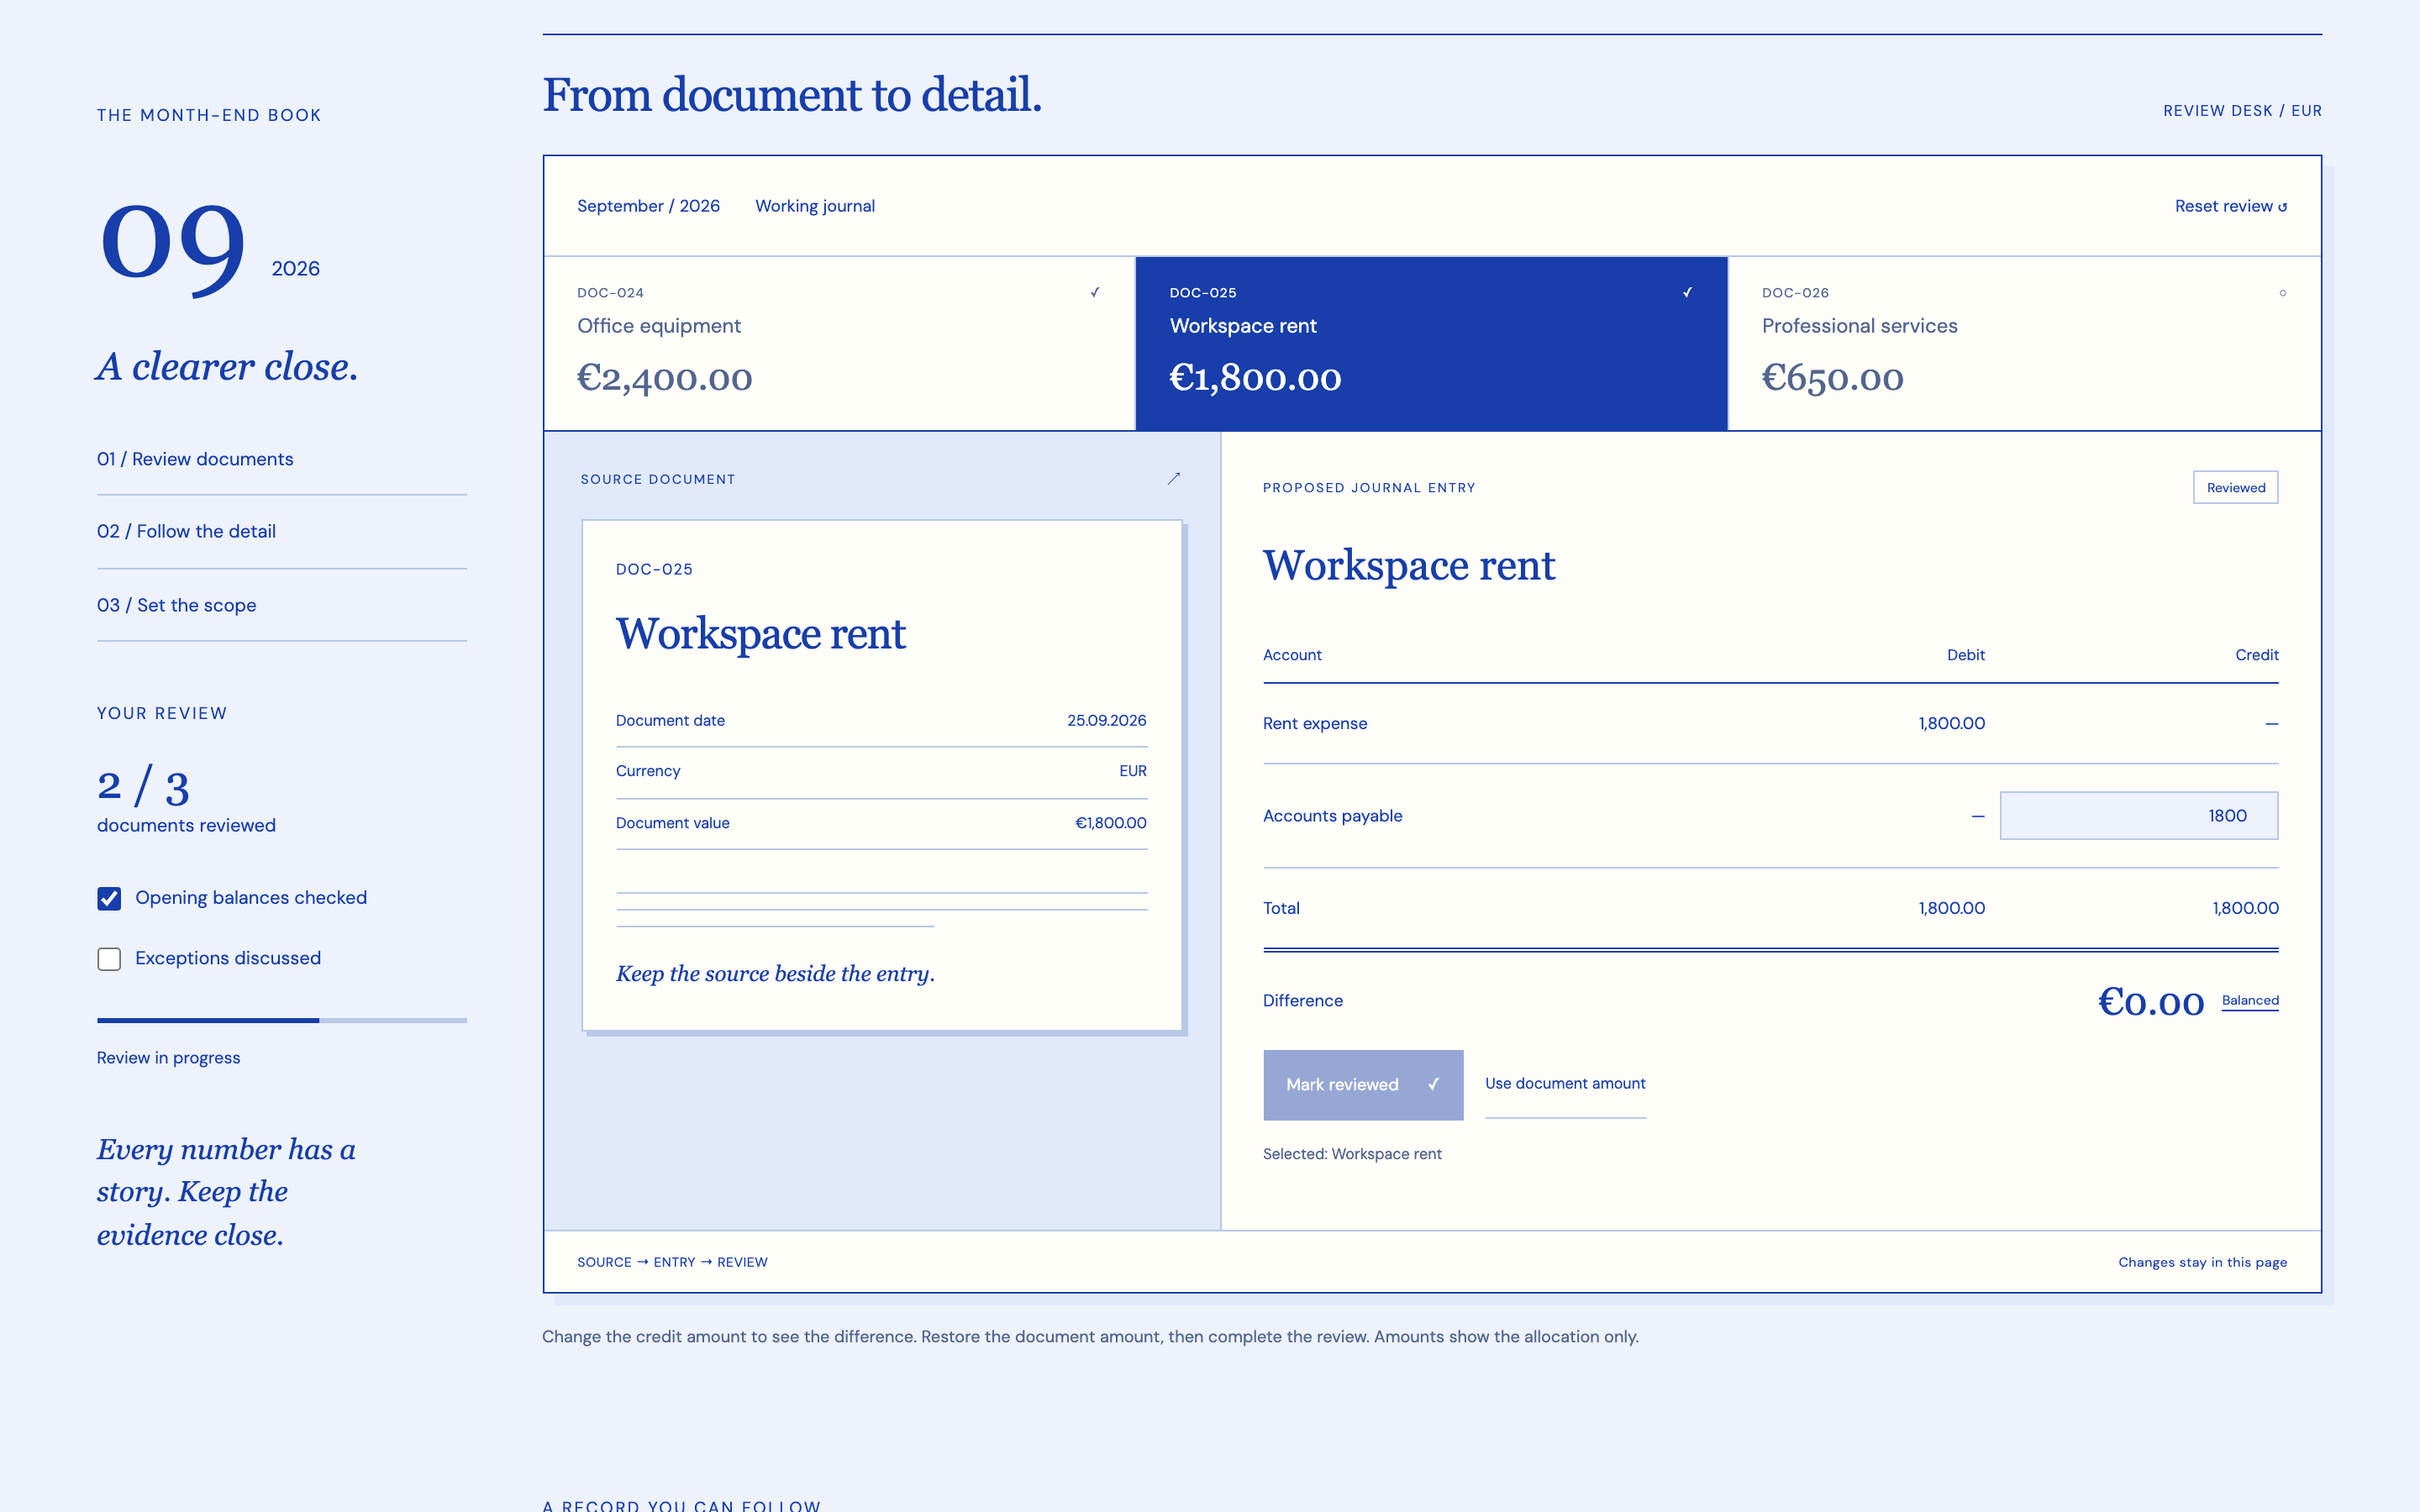Image resolution: width=2420 pixels, height=1512 pixels.
Task: Click the Total credit 1,800.00 cell
Action: click(x=2245, y=908)
